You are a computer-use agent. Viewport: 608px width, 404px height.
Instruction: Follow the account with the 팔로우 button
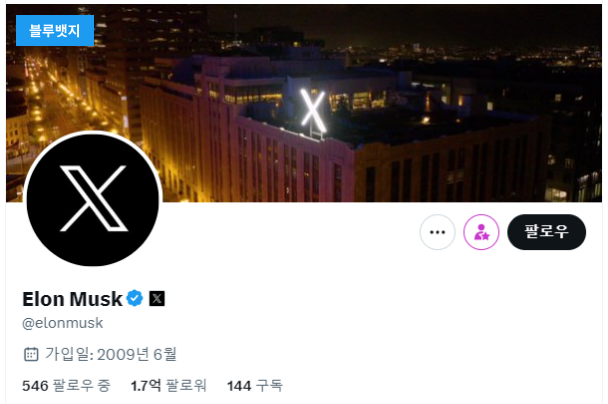click(546, 232)
